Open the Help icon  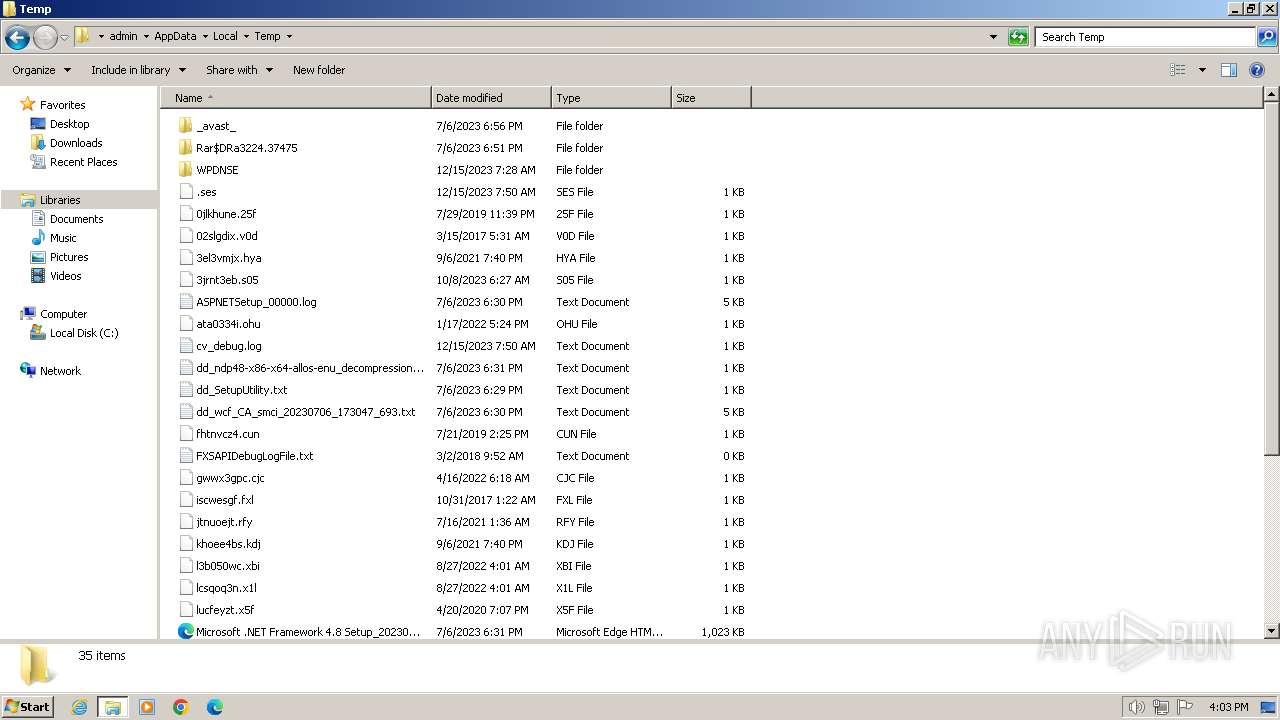[1258, 70]
